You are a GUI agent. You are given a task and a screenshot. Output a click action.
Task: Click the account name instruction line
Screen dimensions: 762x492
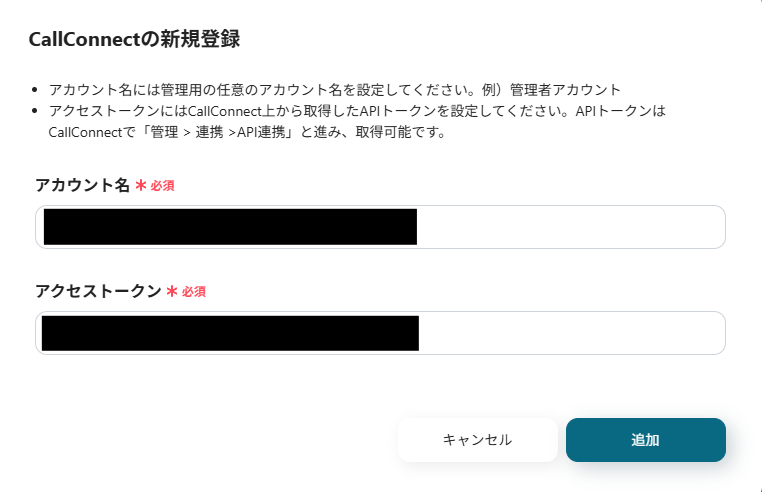coord(334,89)
